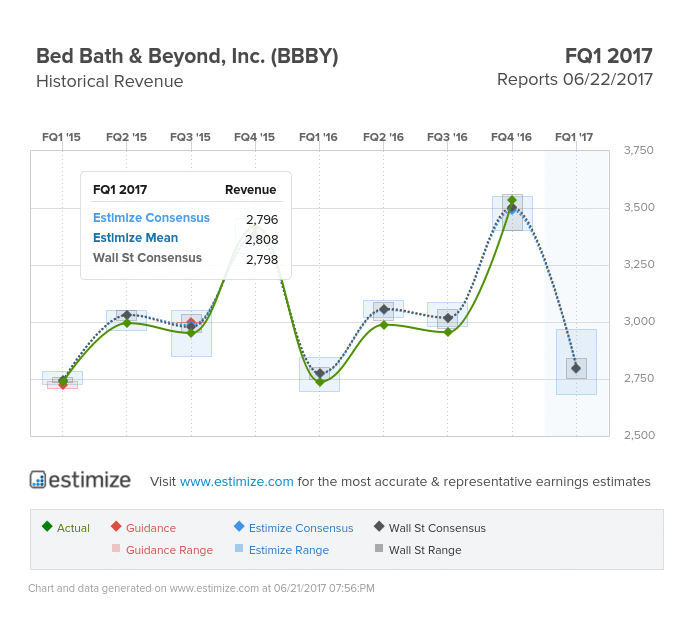This screenshot has height=620, width=685.
Task: Click the Reports 06/22/2017 date text
Action: [x=574, y=80]
